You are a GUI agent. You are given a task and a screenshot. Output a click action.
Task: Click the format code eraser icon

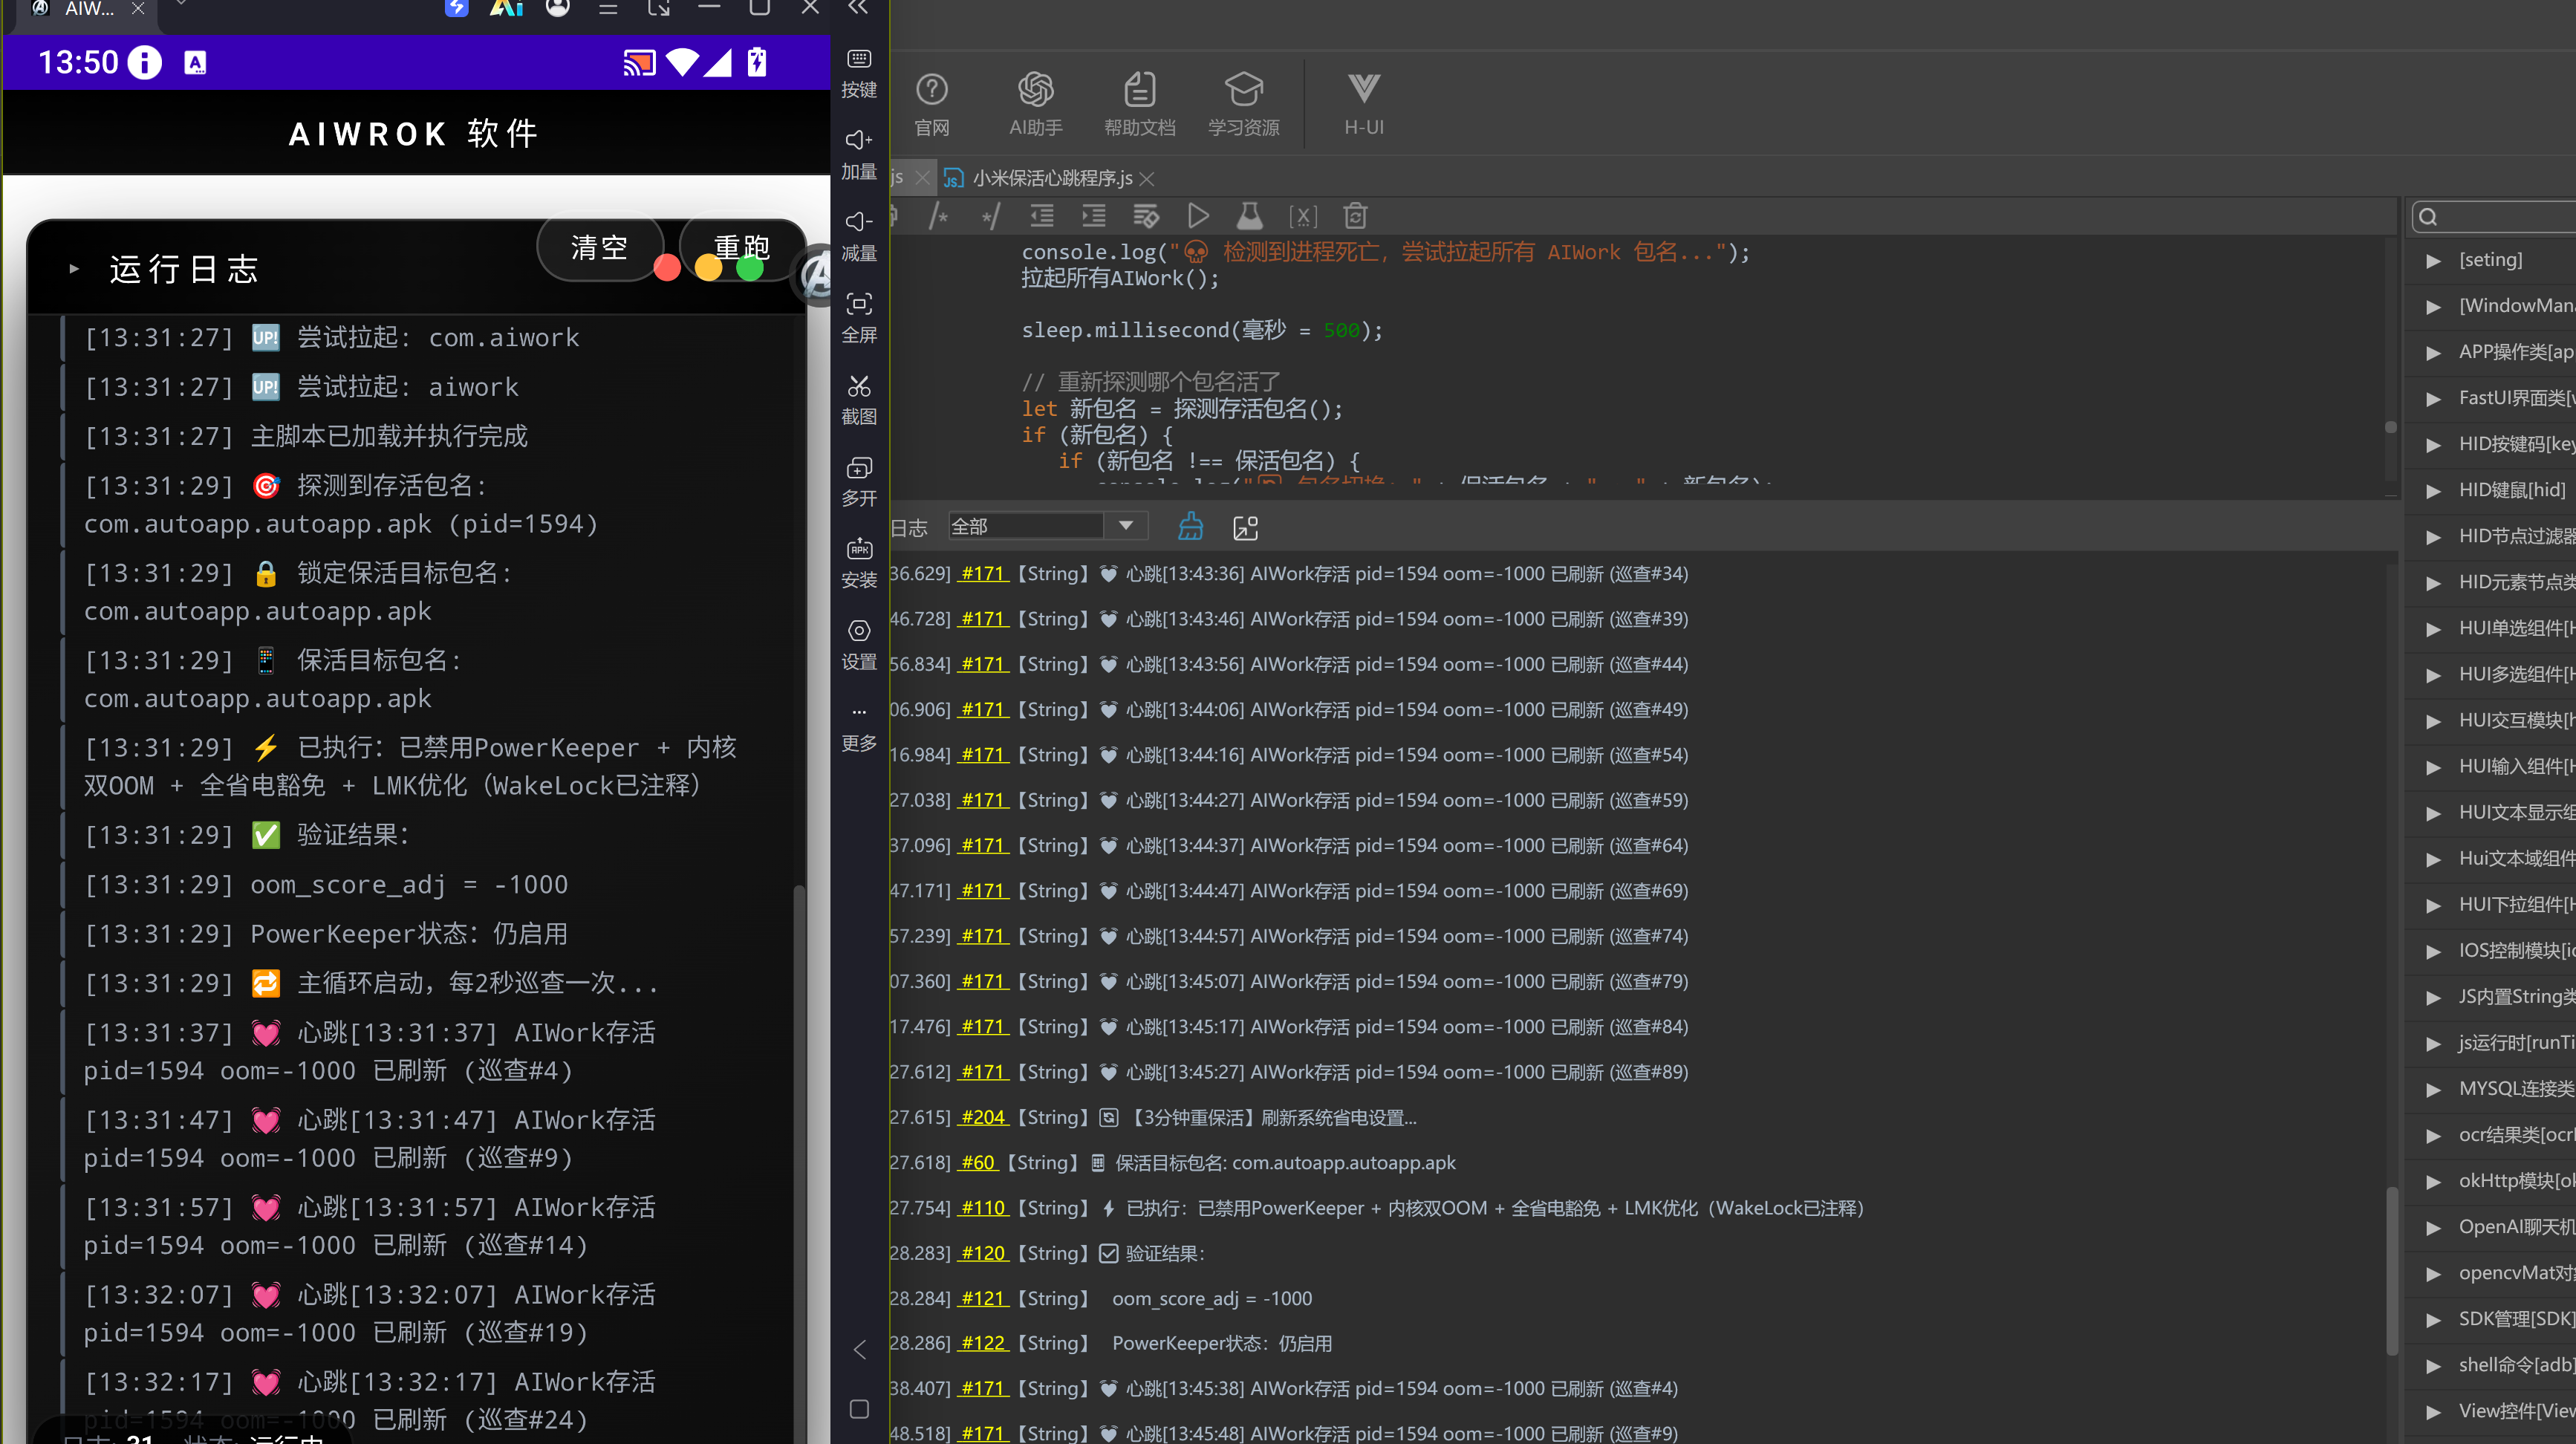tap(1146, 216)
